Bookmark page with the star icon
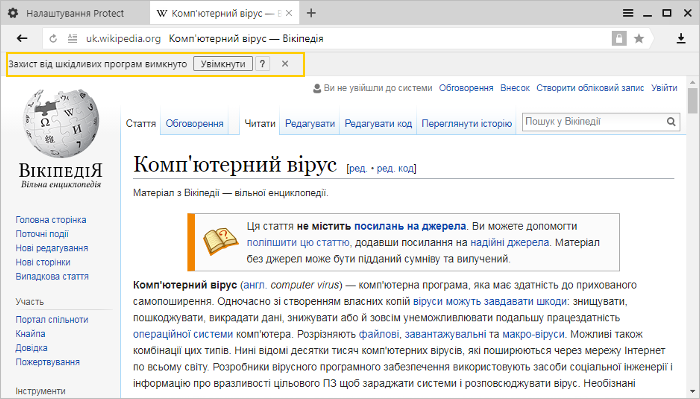 [x=639, y=39]
